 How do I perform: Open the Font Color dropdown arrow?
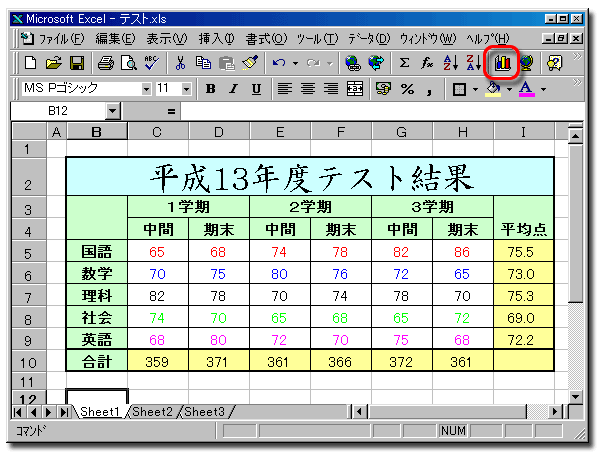pyautogui.click(x=543, y=89)
